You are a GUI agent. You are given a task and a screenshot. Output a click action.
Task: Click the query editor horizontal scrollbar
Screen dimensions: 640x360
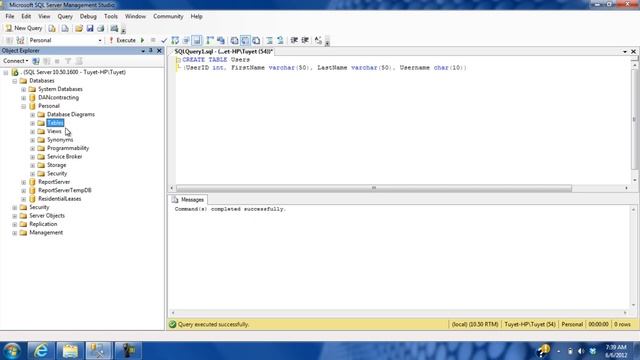click(373, 188)
